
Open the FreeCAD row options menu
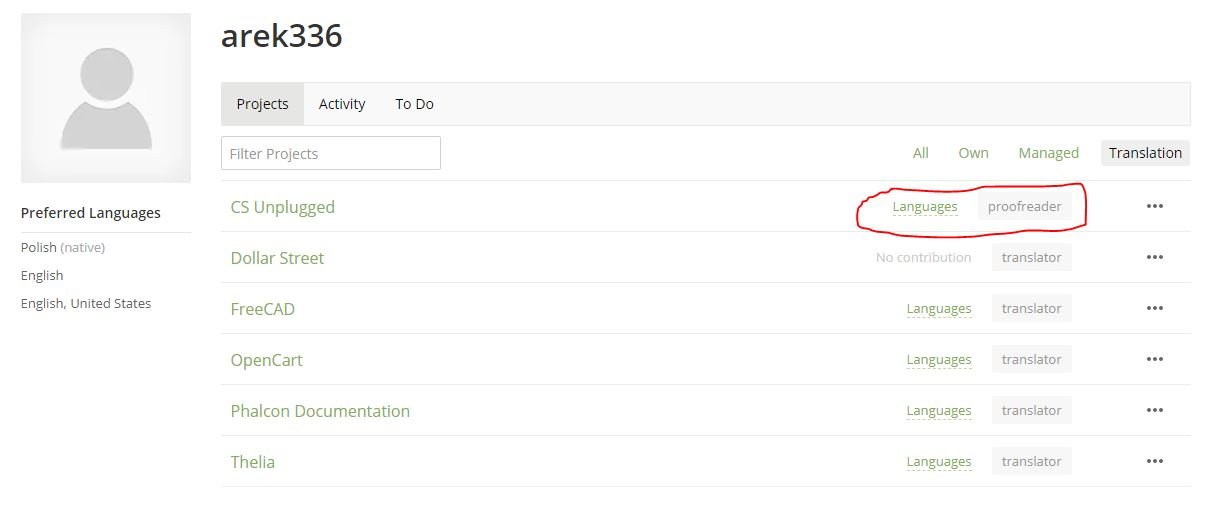tap(1155, 308)
